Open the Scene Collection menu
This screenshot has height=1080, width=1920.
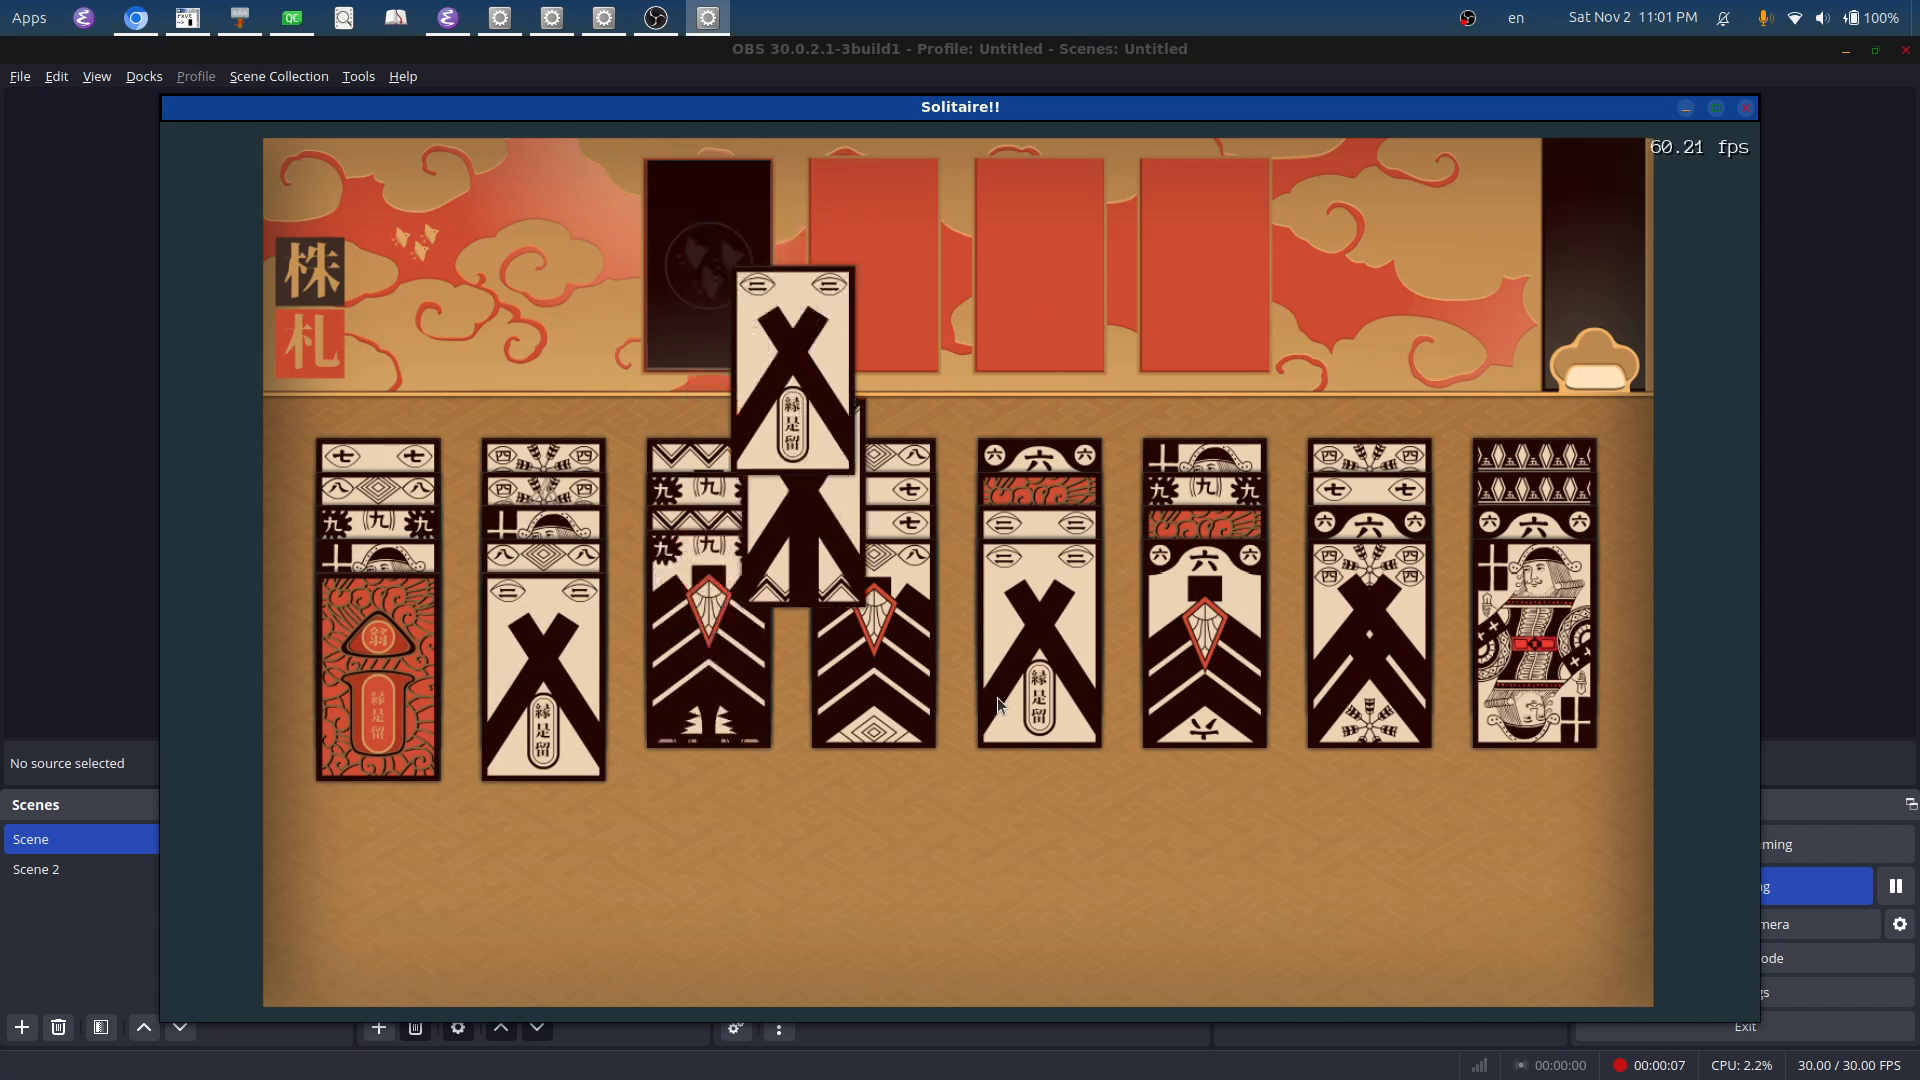pos(278,76)
